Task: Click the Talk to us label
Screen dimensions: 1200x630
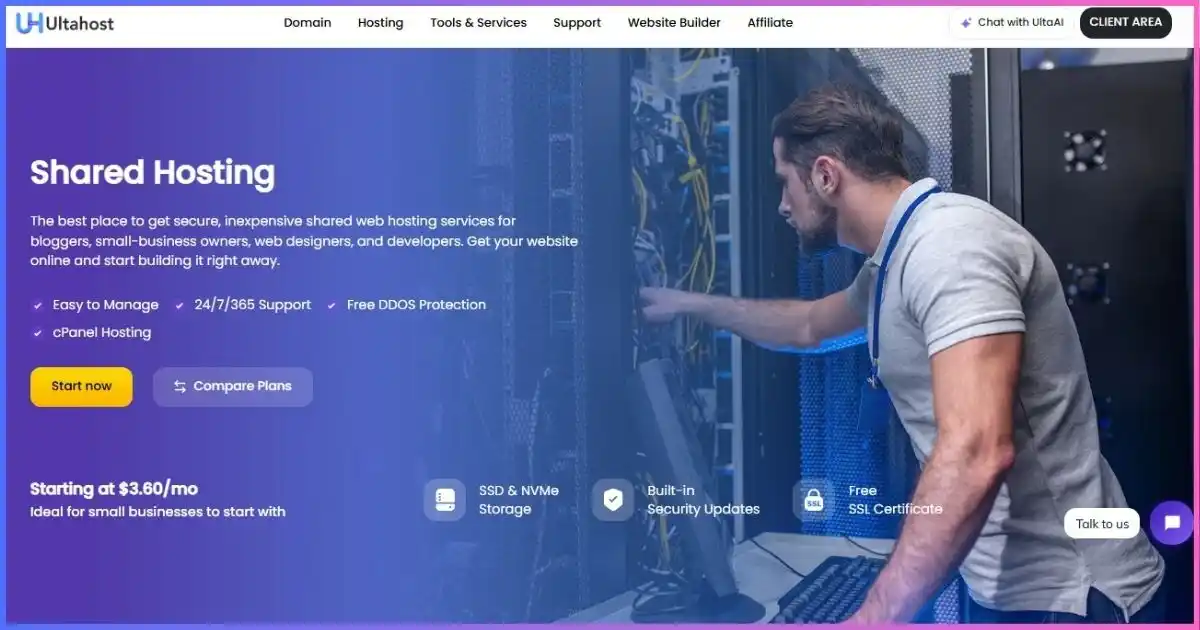Action: click(x=1102, y=523)
